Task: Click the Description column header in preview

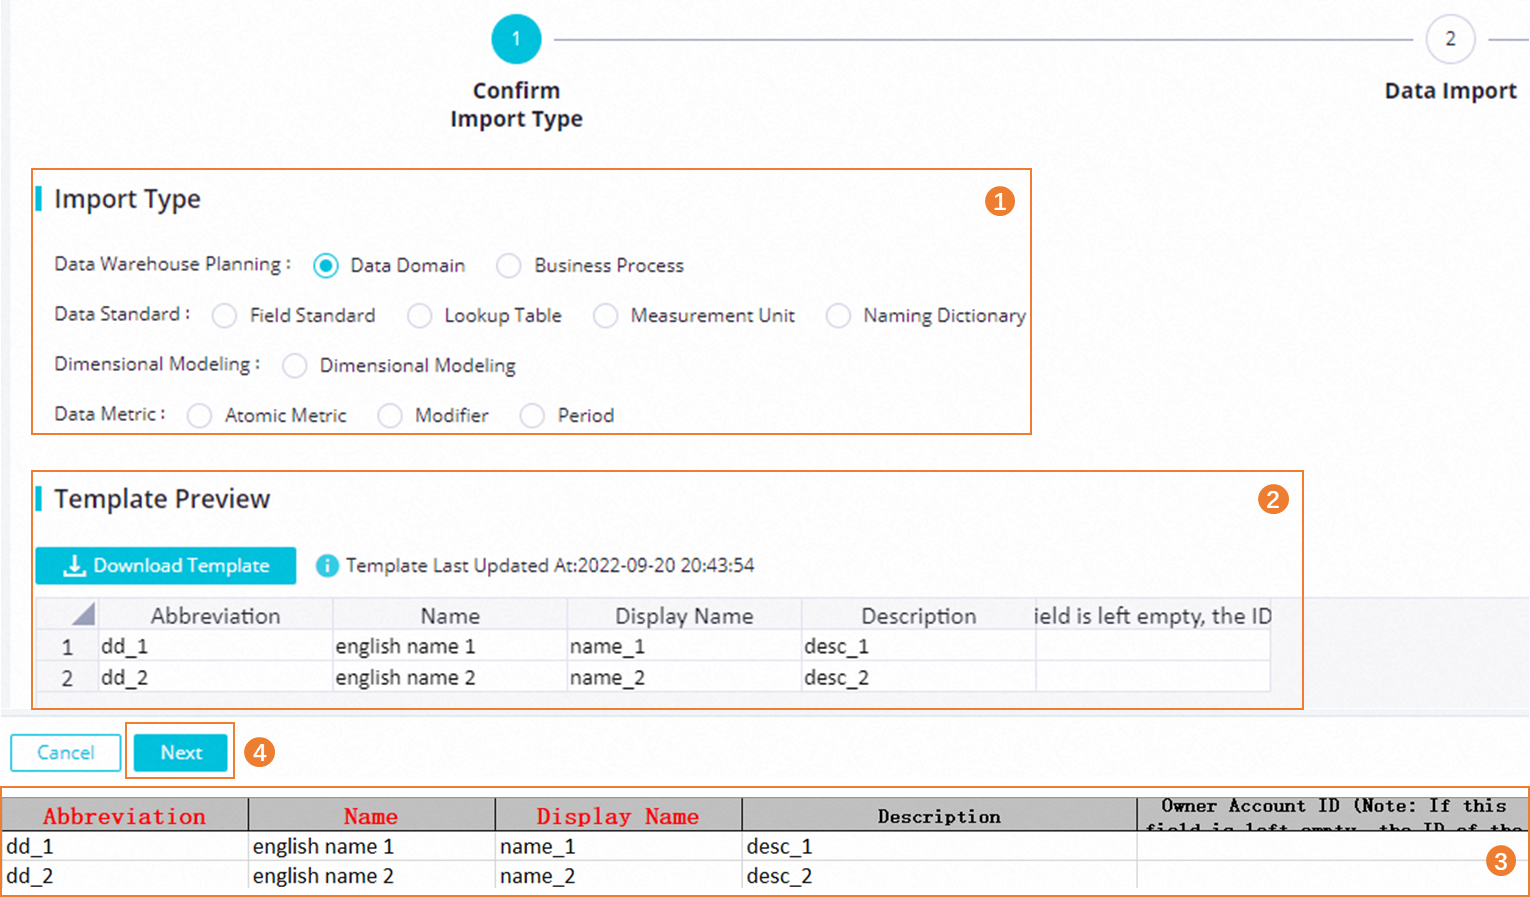Action: pyautogui.click(x=918, y=615)
